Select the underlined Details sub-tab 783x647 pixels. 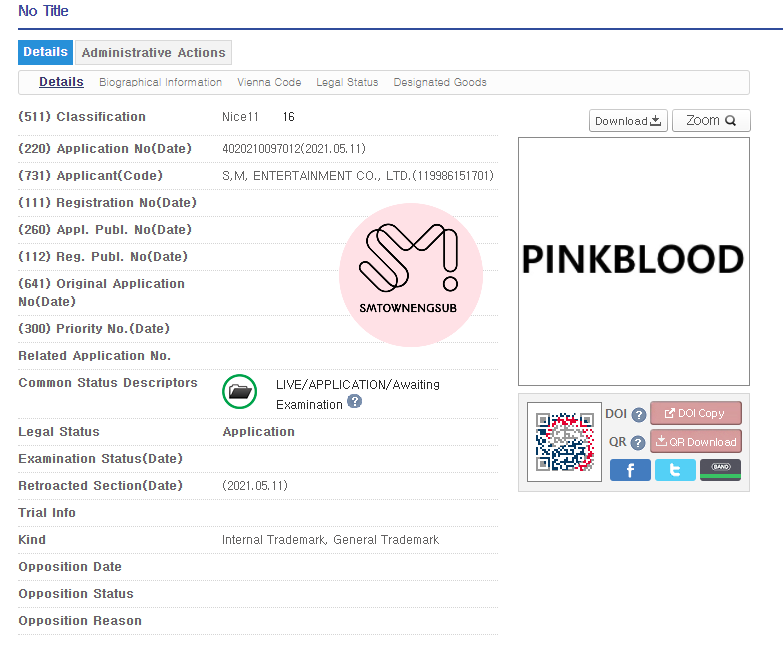[61, 82]
